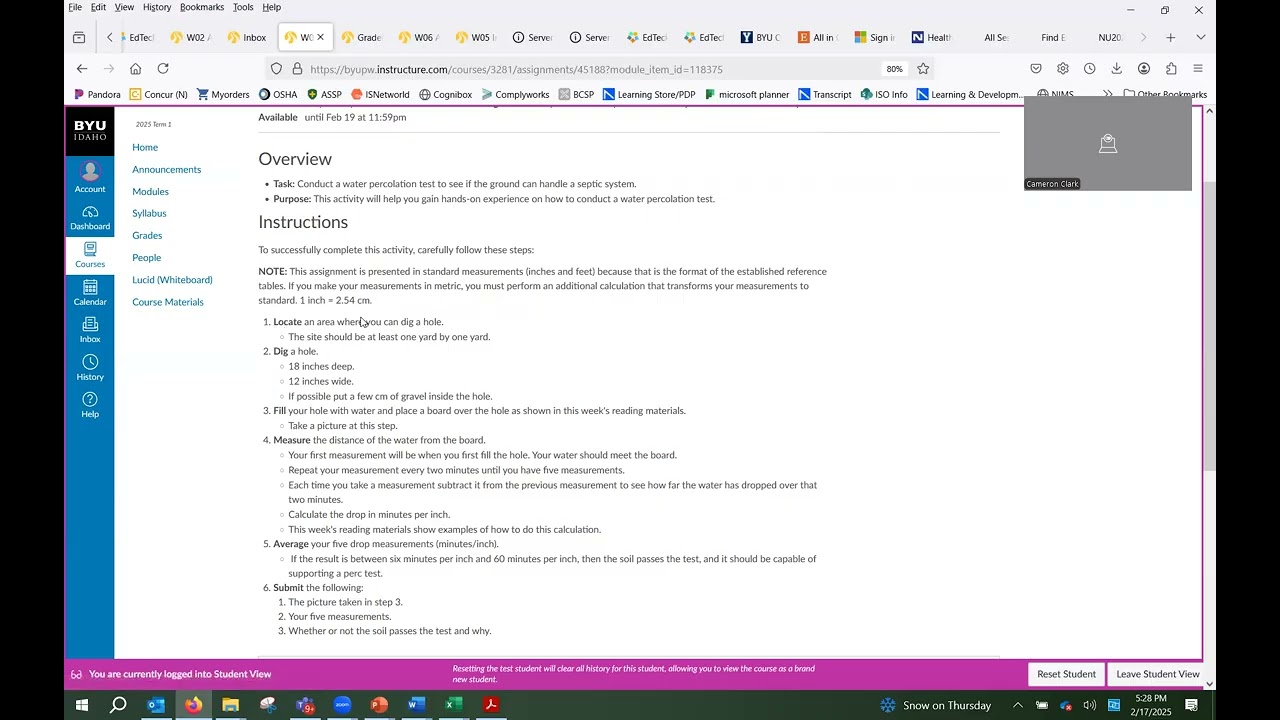This screenshot has width=1280, height=720.
Task: Click the Reset Student button
Action: [1066, 674]
